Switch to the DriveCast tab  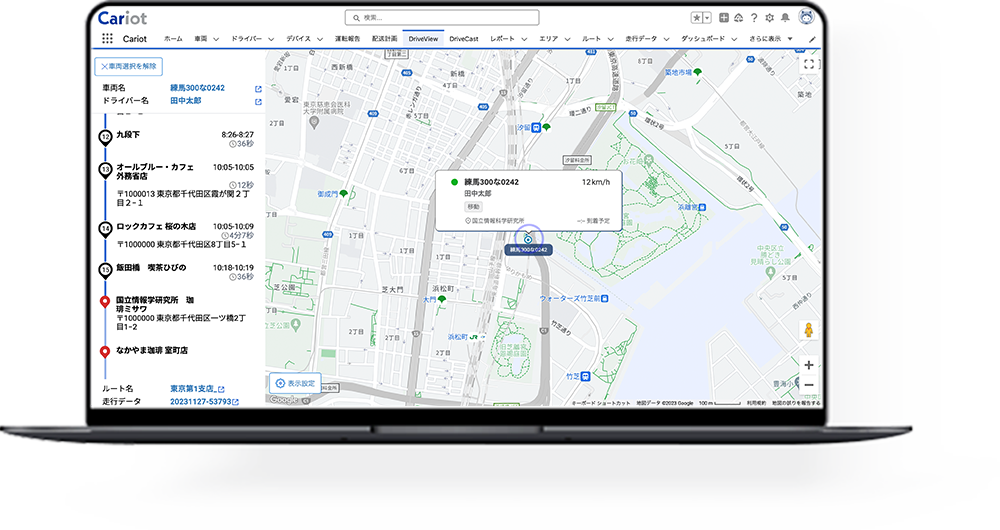pos(464,39)
